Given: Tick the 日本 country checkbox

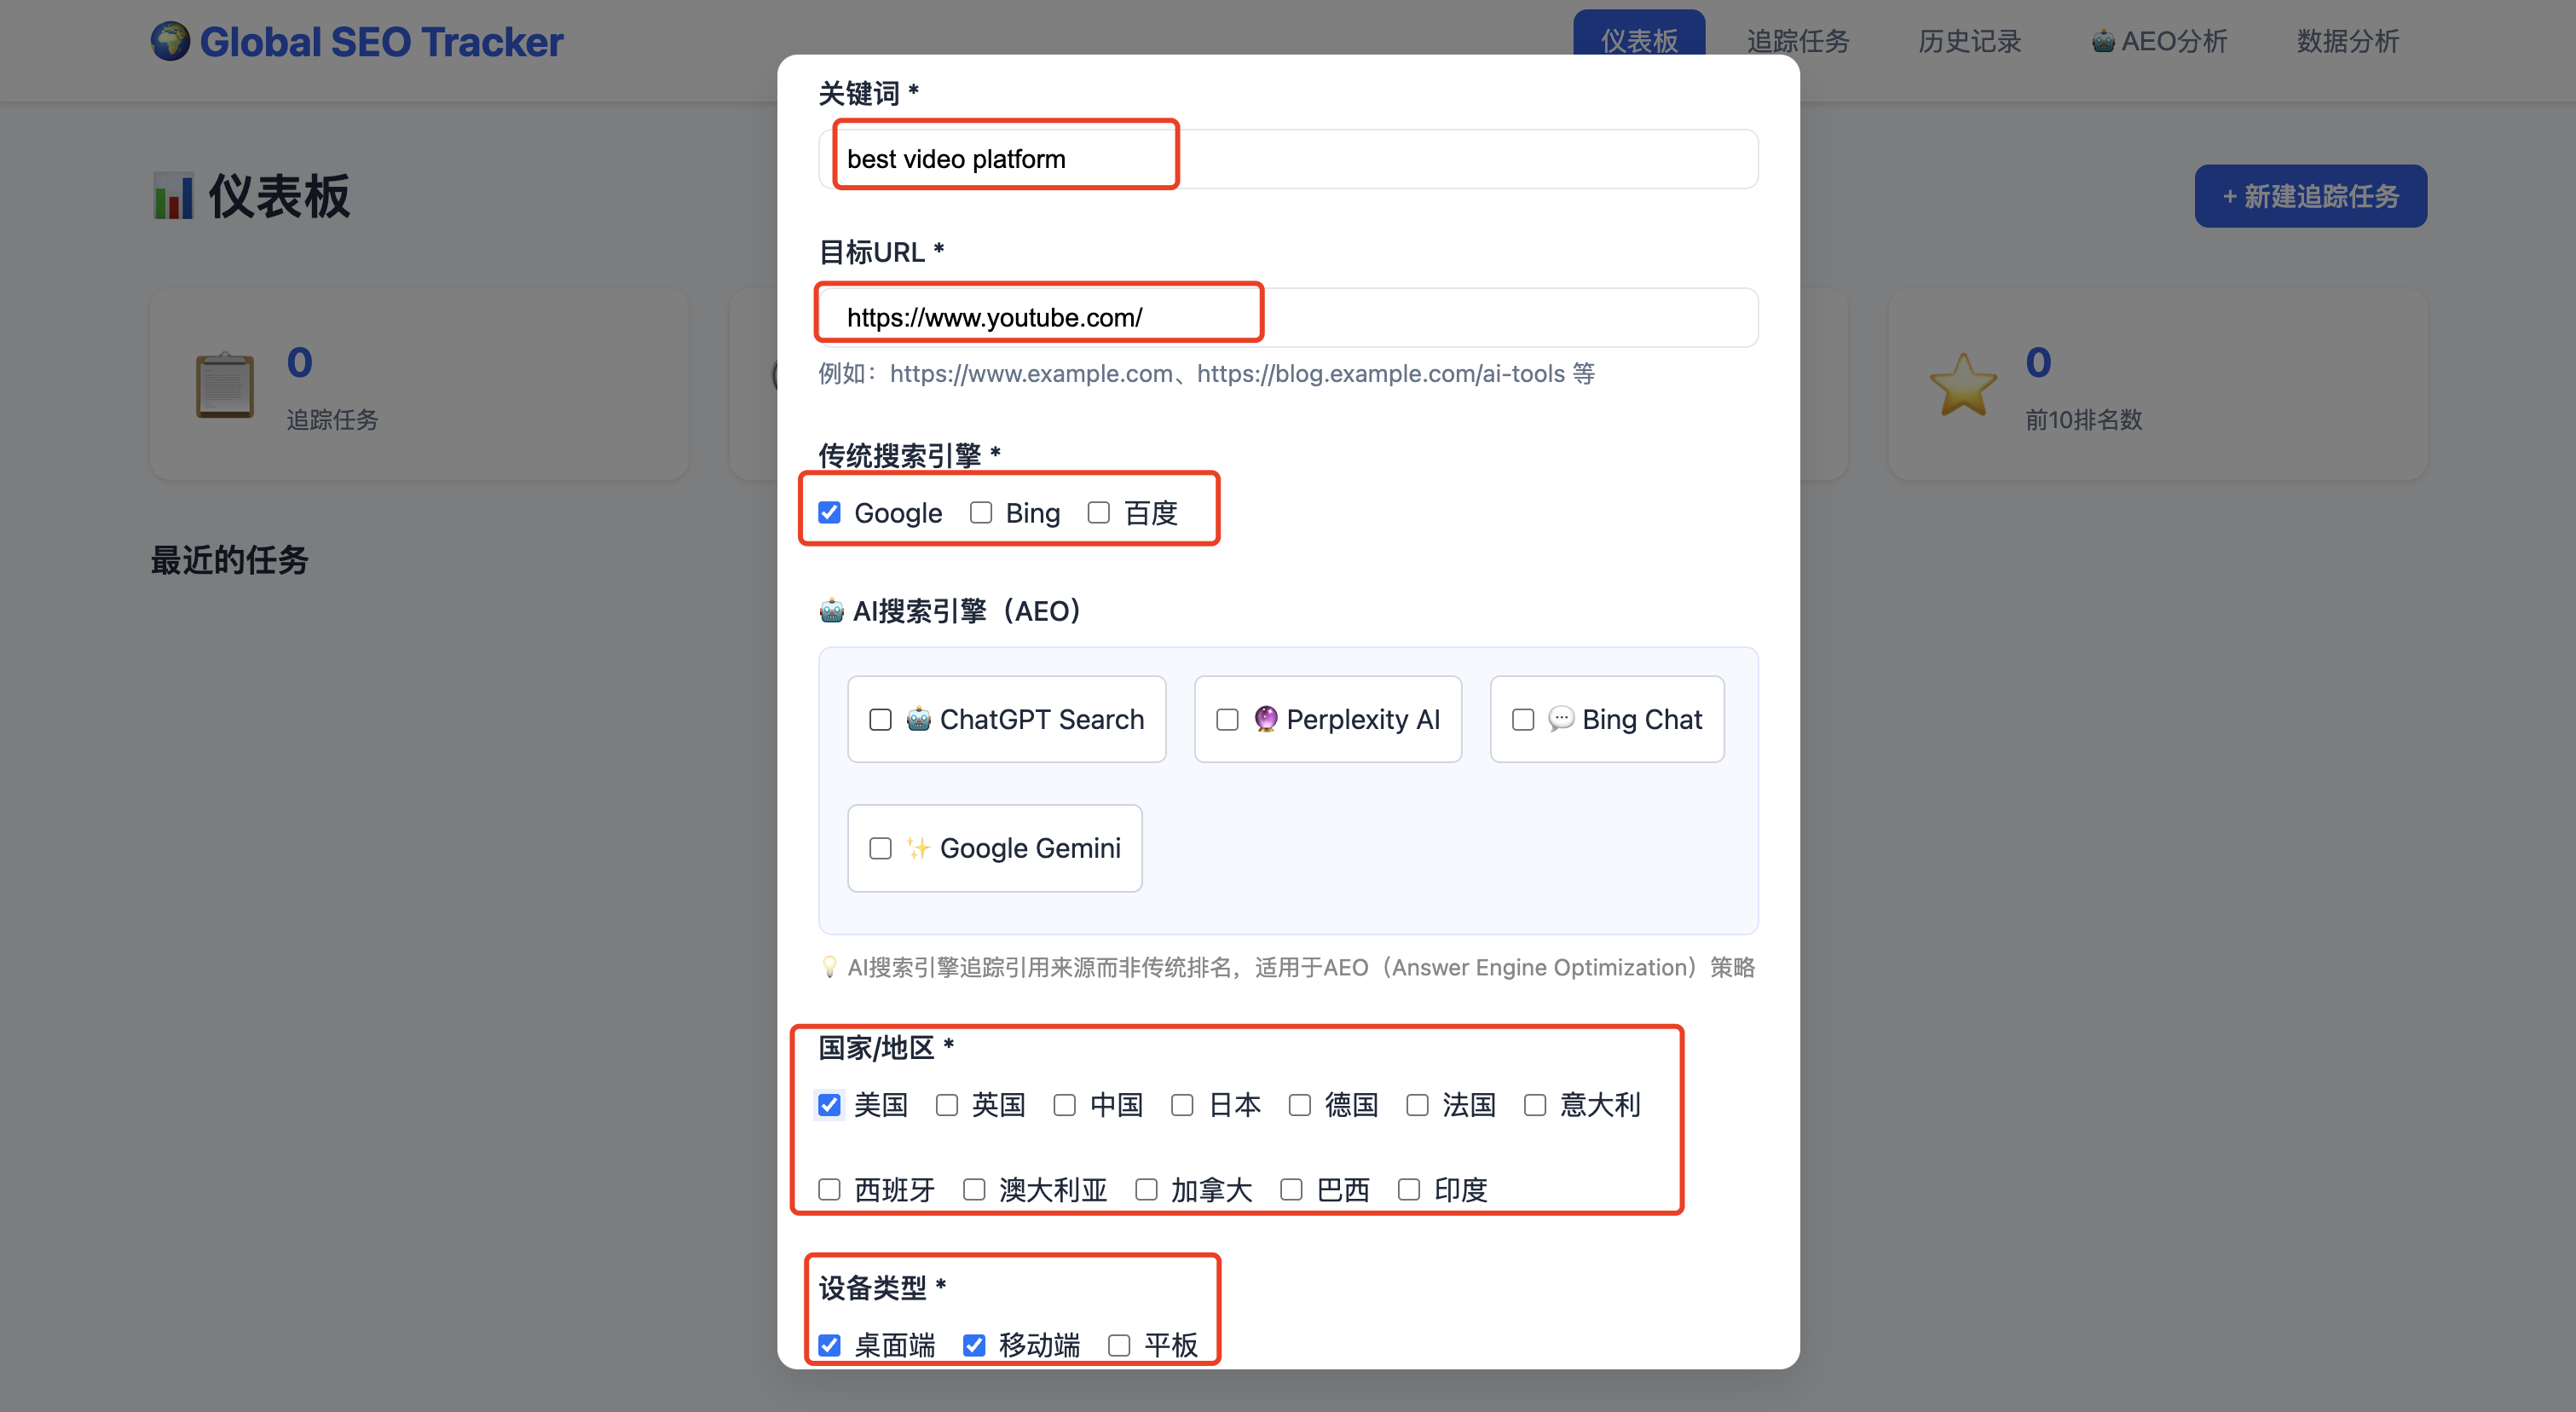Looking at the screenshot, I should point(1182,1105).
